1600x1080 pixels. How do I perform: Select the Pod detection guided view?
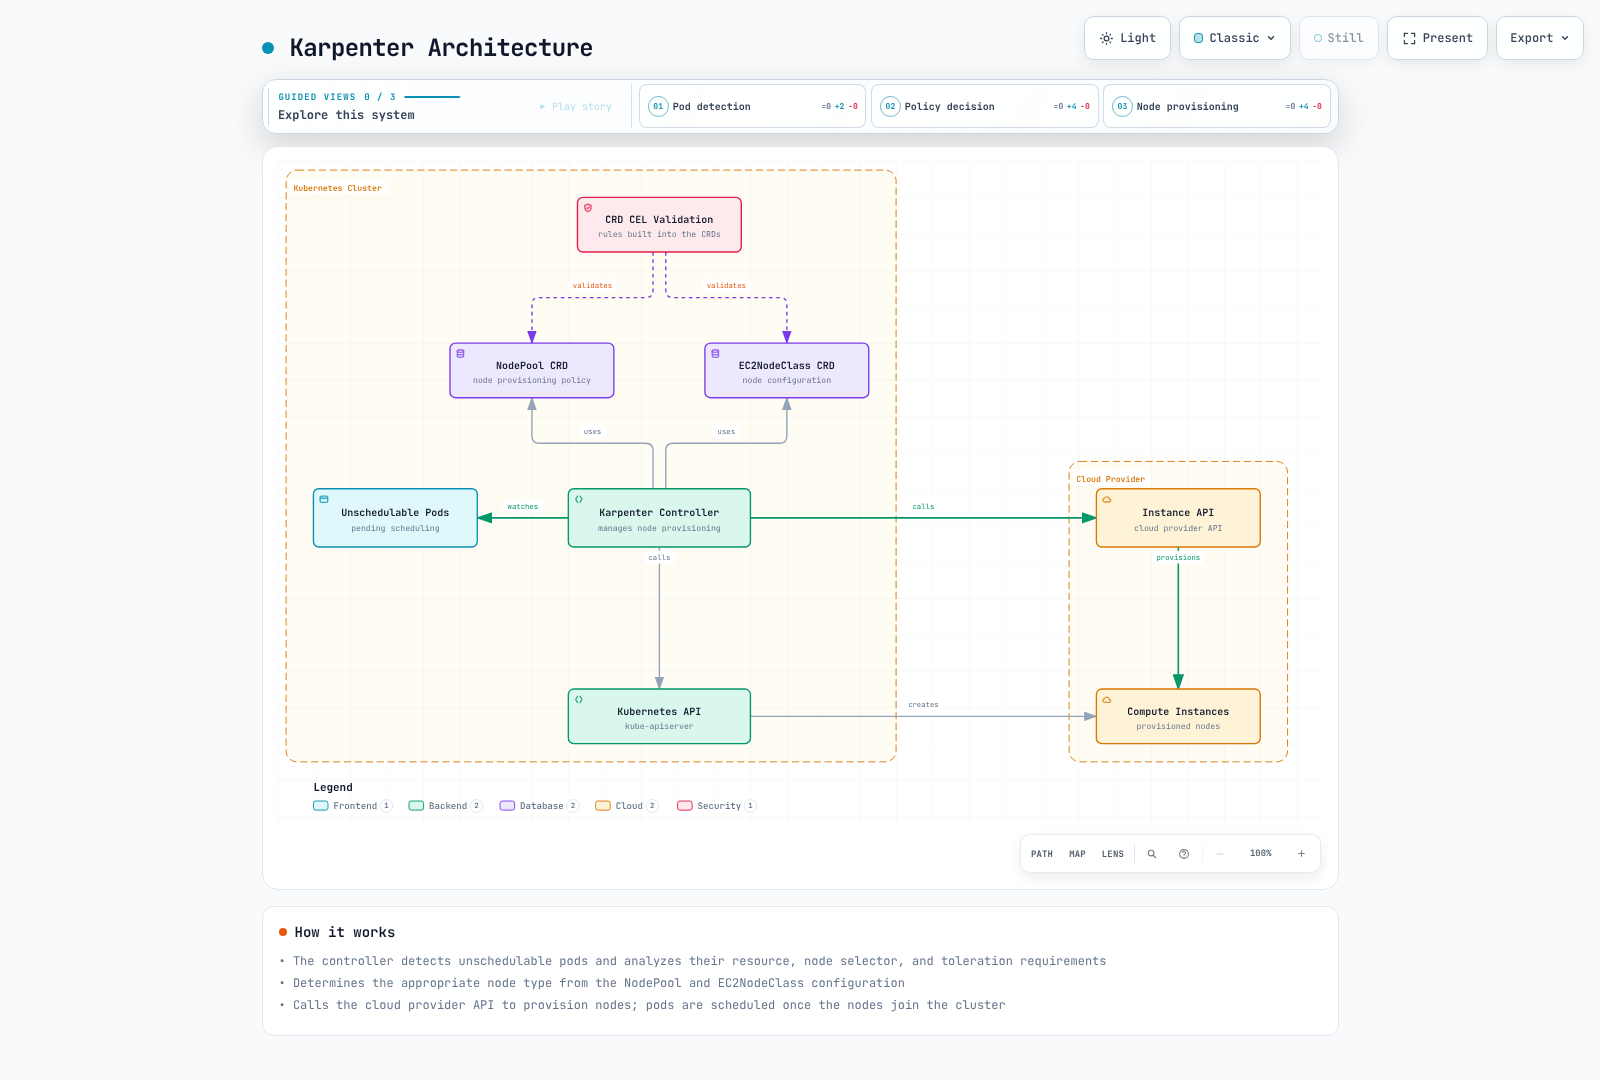pyautogui.click(x=753, y=106)
